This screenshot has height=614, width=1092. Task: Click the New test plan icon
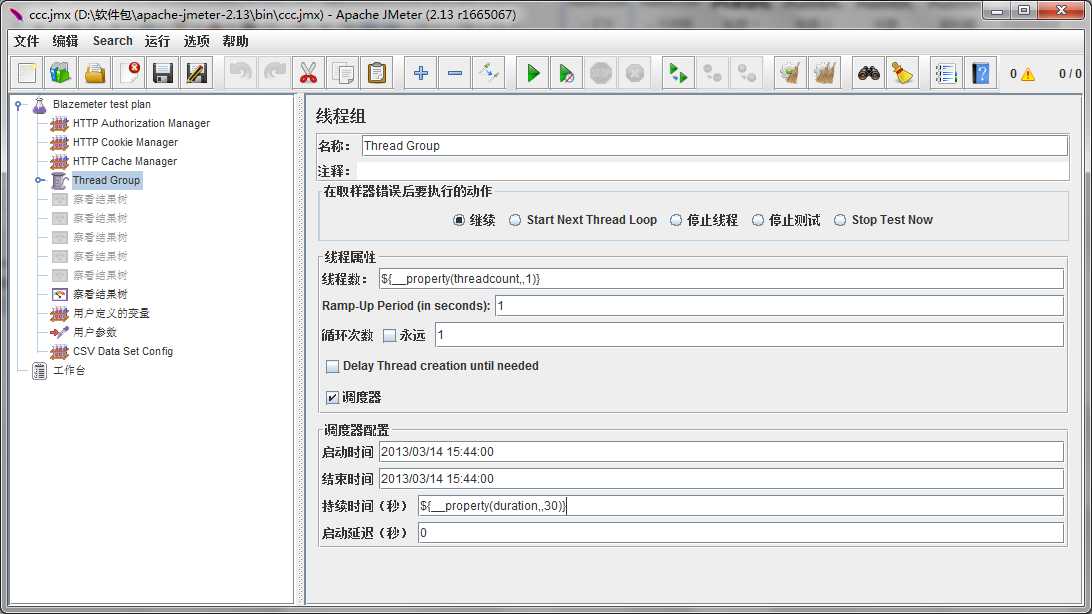click(x=27, y=73)
